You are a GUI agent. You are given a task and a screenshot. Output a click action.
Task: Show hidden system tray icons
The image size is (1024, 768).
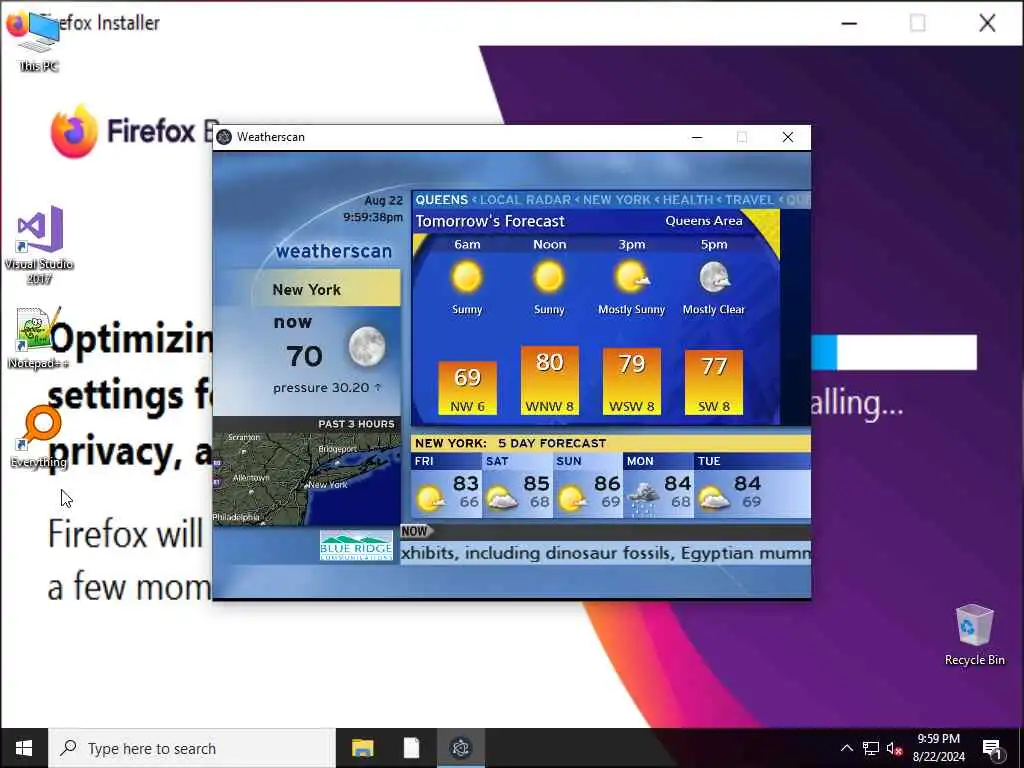click(x=846, y=748)
